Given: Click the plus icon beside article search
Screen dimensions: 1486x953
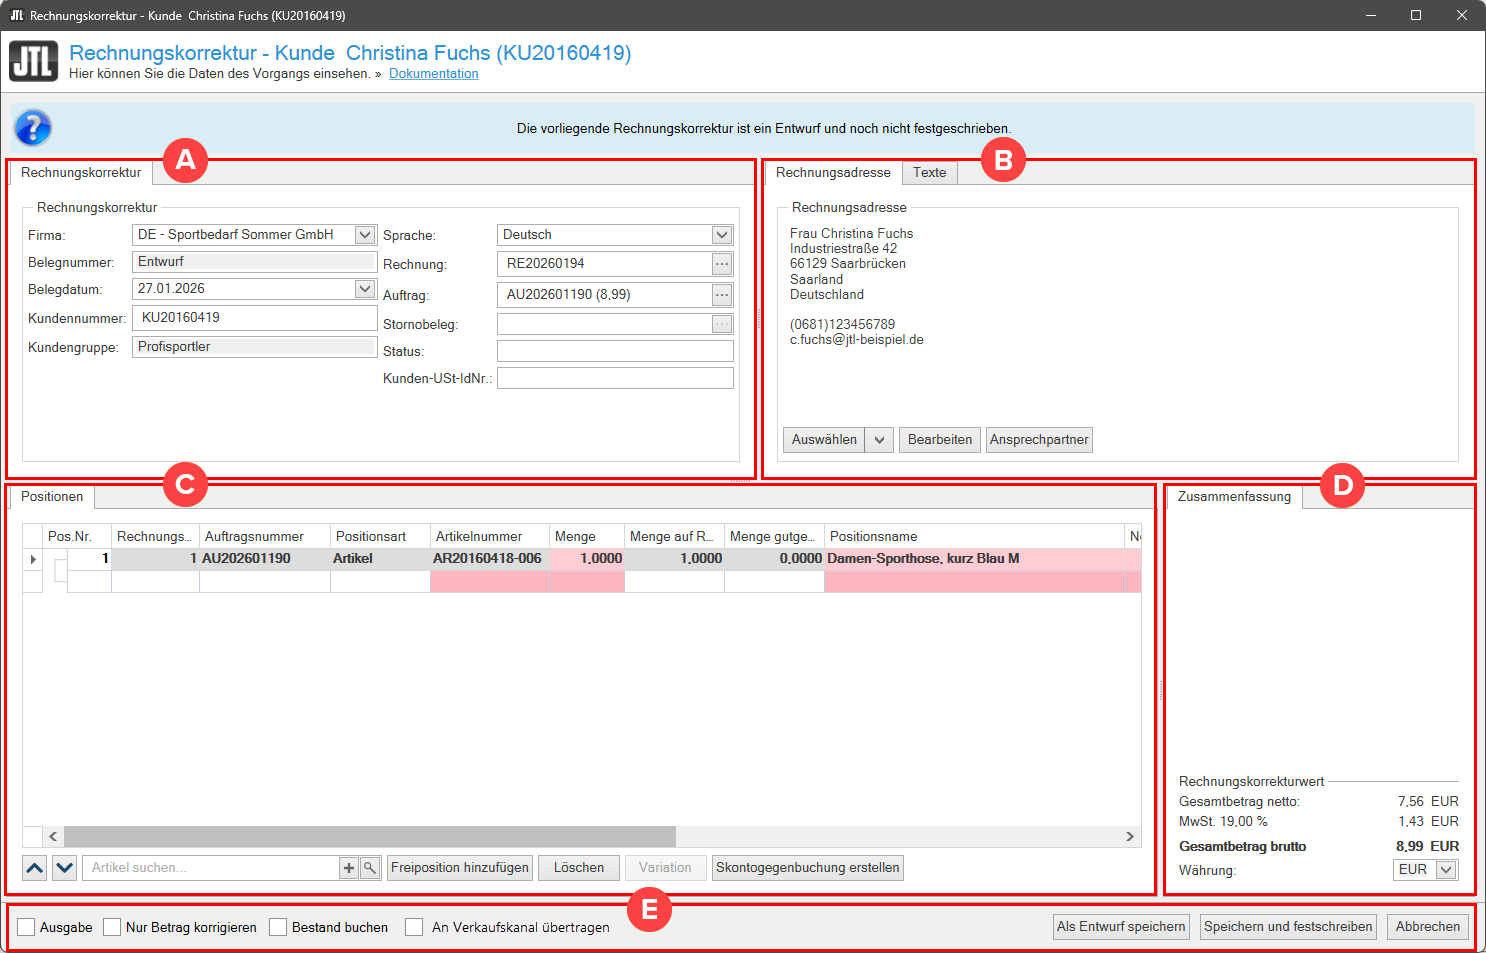Looking at the screenshot, I should coord(349,868).
